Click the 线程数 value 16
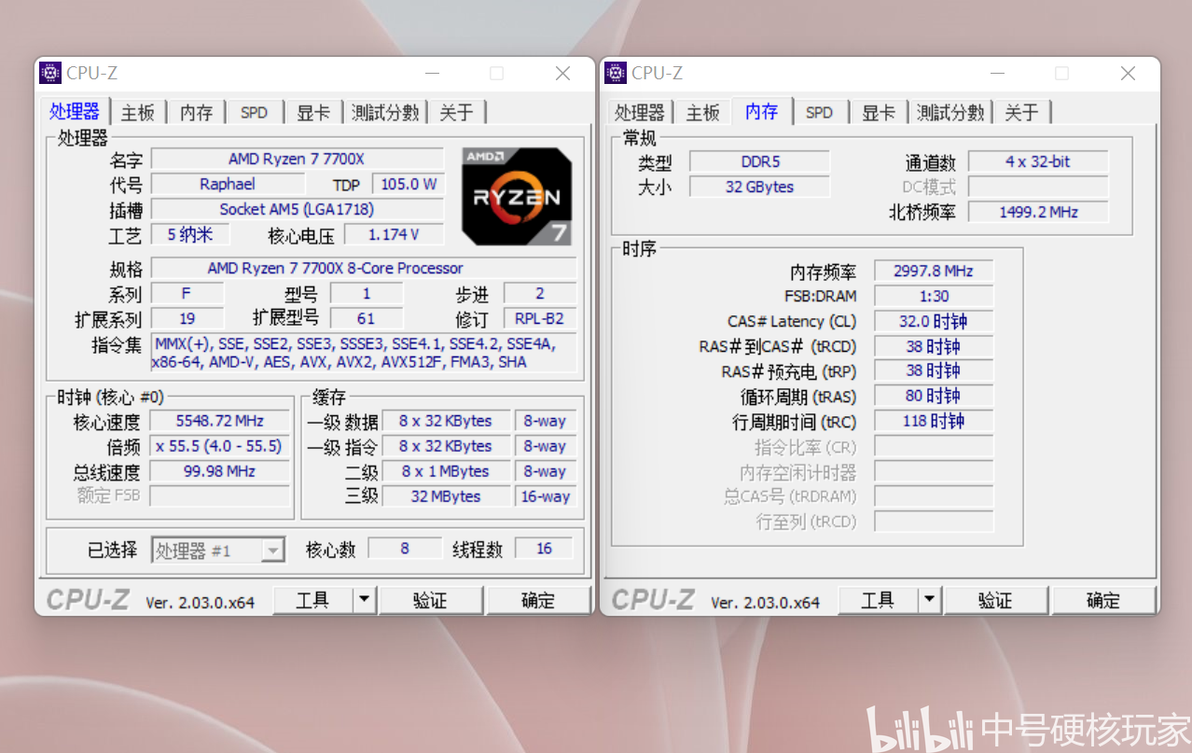Image resolution: width=1192 pixels, height=753 pixels. [x=544, y=548]
